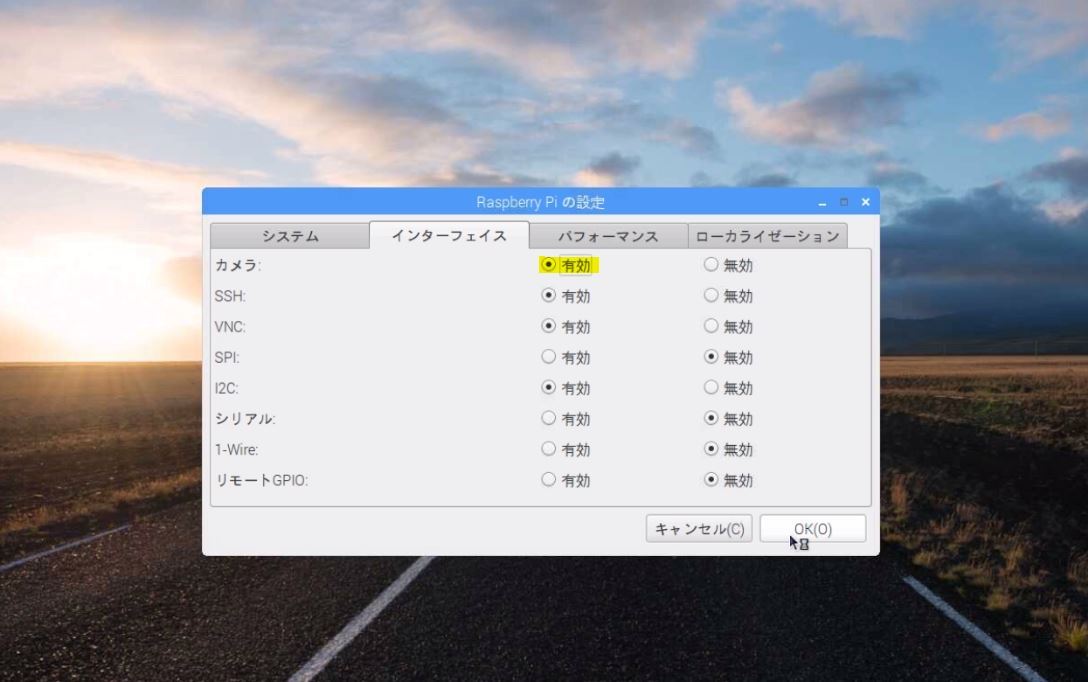Select SSH 有効 radio button
Screen dimensions: 1088x682
(548, 296)
